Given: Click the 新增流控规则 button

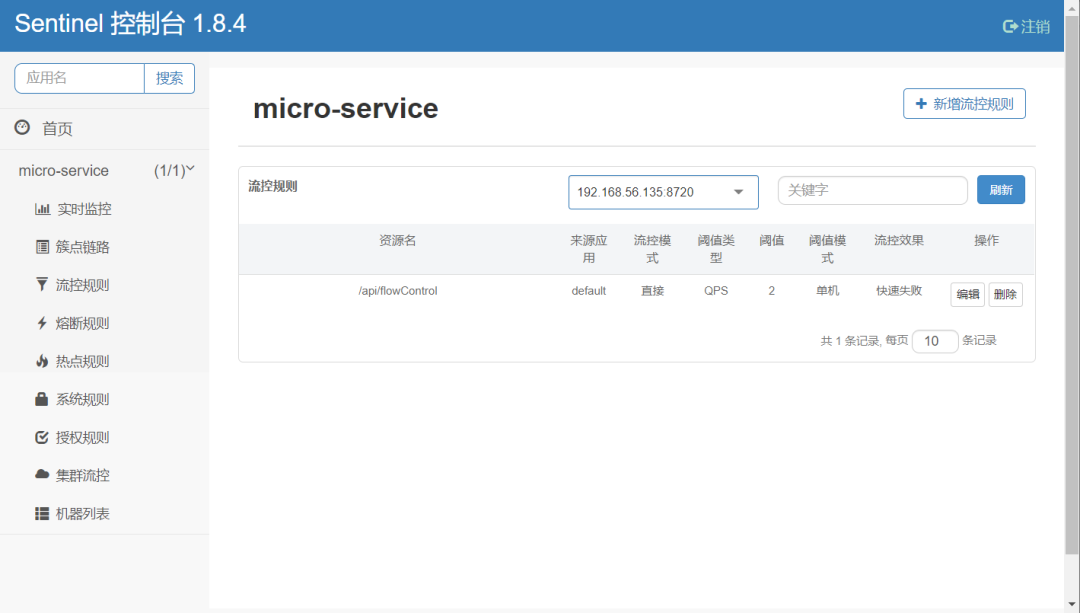Looking at the screenshot, I should point(964,104).
